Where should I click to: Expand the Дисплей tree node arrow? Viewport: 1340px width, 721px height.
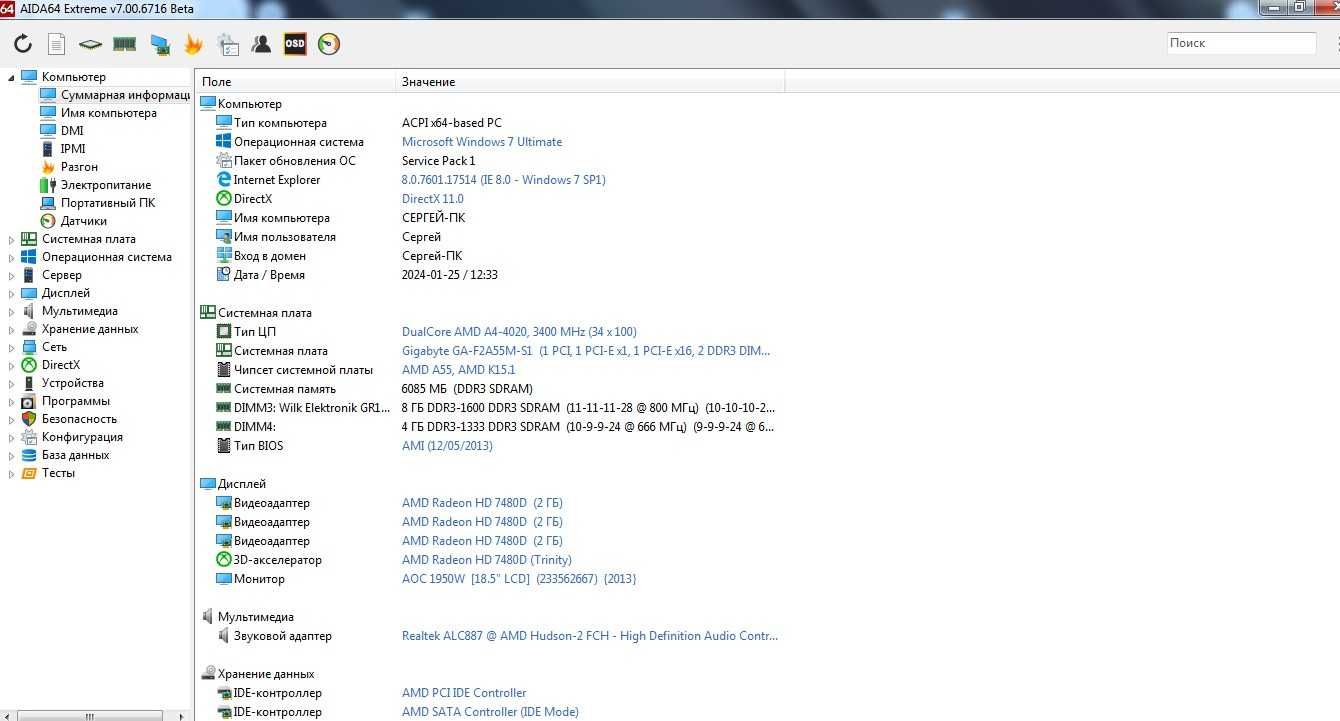[x=12, y=294]
